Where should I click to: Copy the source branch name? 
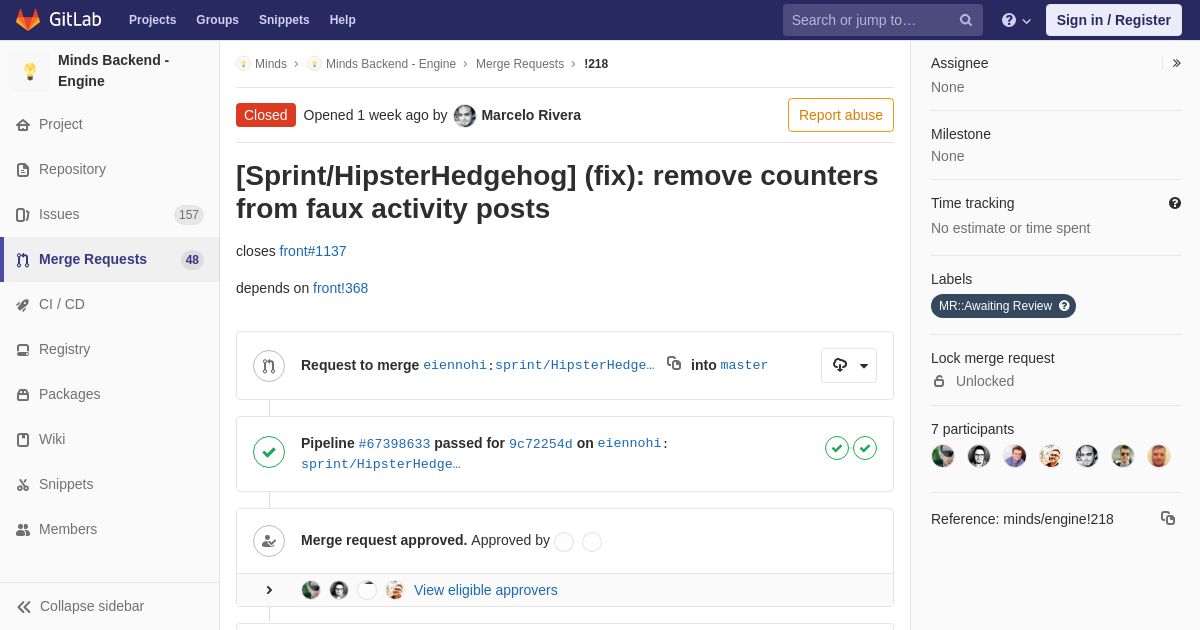(674, 364)
